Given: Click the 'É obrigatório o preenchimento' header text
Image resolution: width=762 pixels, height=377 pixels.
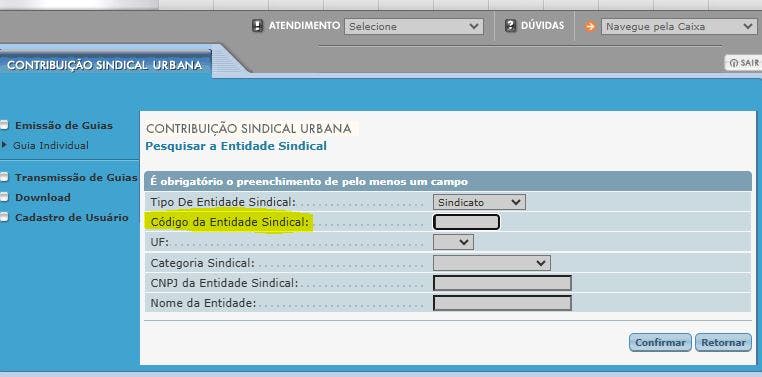Looking at the screenshot, I should (x=309, y=181).
